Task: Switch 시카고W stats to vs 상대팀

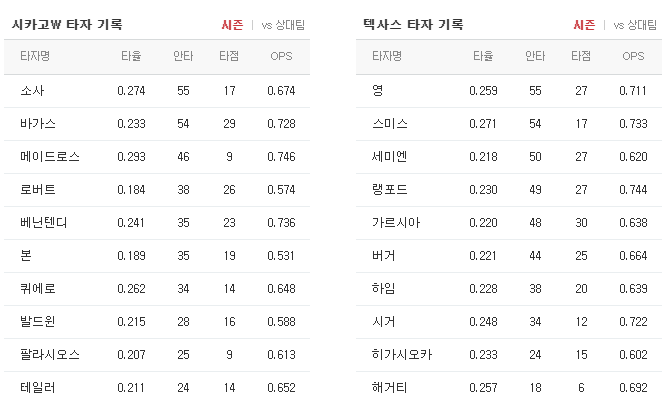Action: point(283,25)
